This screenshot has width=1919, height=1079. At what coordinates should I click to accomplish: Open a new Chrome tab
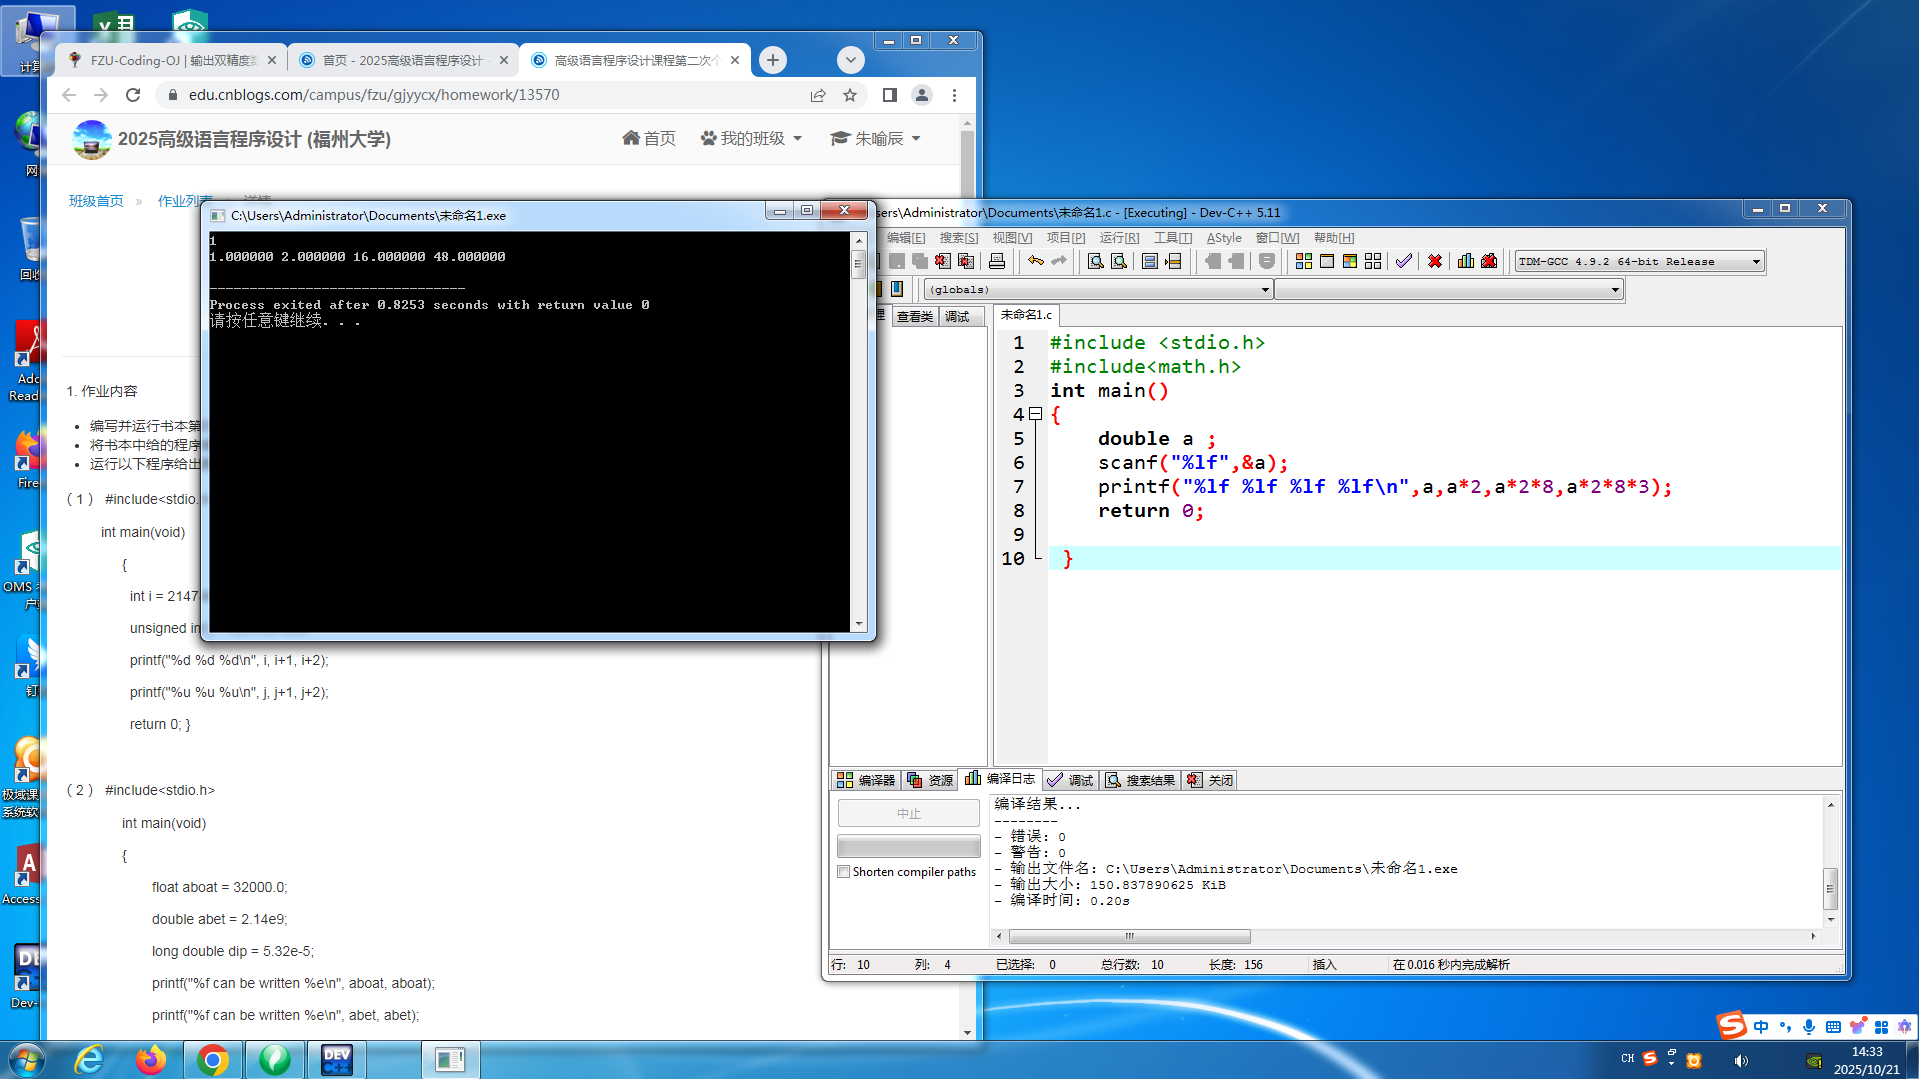click(x=773, y=60)
